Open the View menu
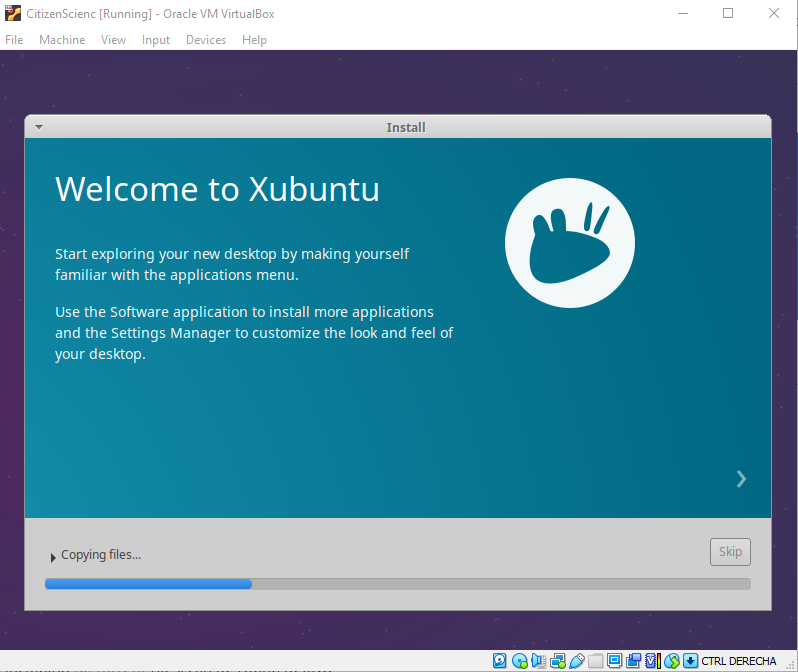Viewport: 798px width, 672px height. coord(113,40)
